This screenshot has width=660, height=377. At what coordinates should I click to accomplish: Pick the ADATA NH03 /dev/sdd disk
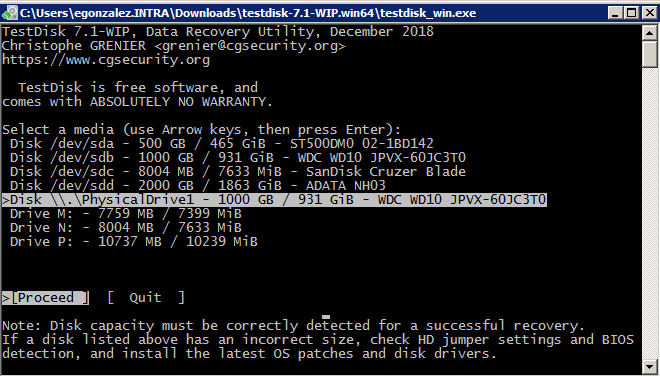[198, 186]
